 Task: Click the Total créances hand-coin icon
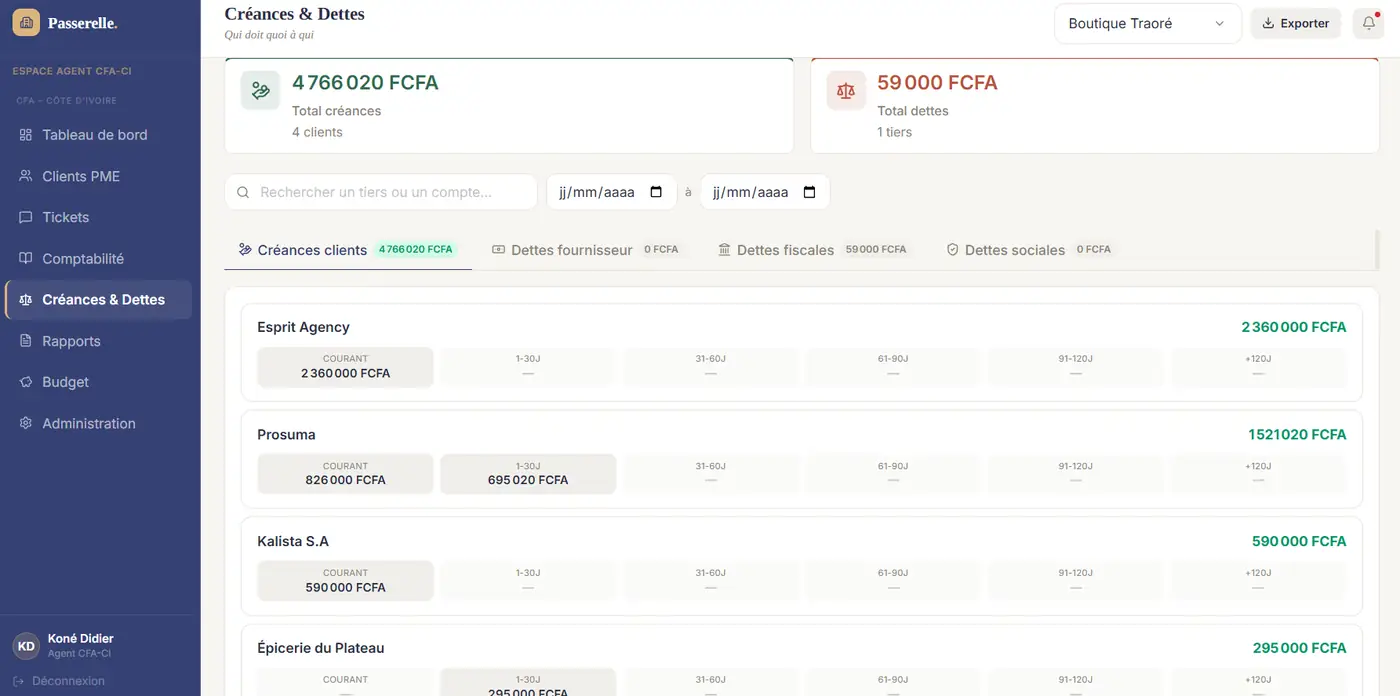tap(260, 91)
